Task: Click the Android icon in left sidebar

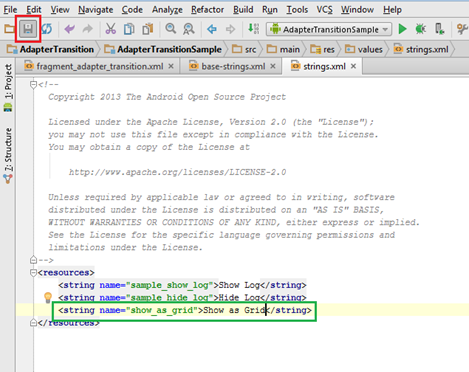Action: pos(8,108)
